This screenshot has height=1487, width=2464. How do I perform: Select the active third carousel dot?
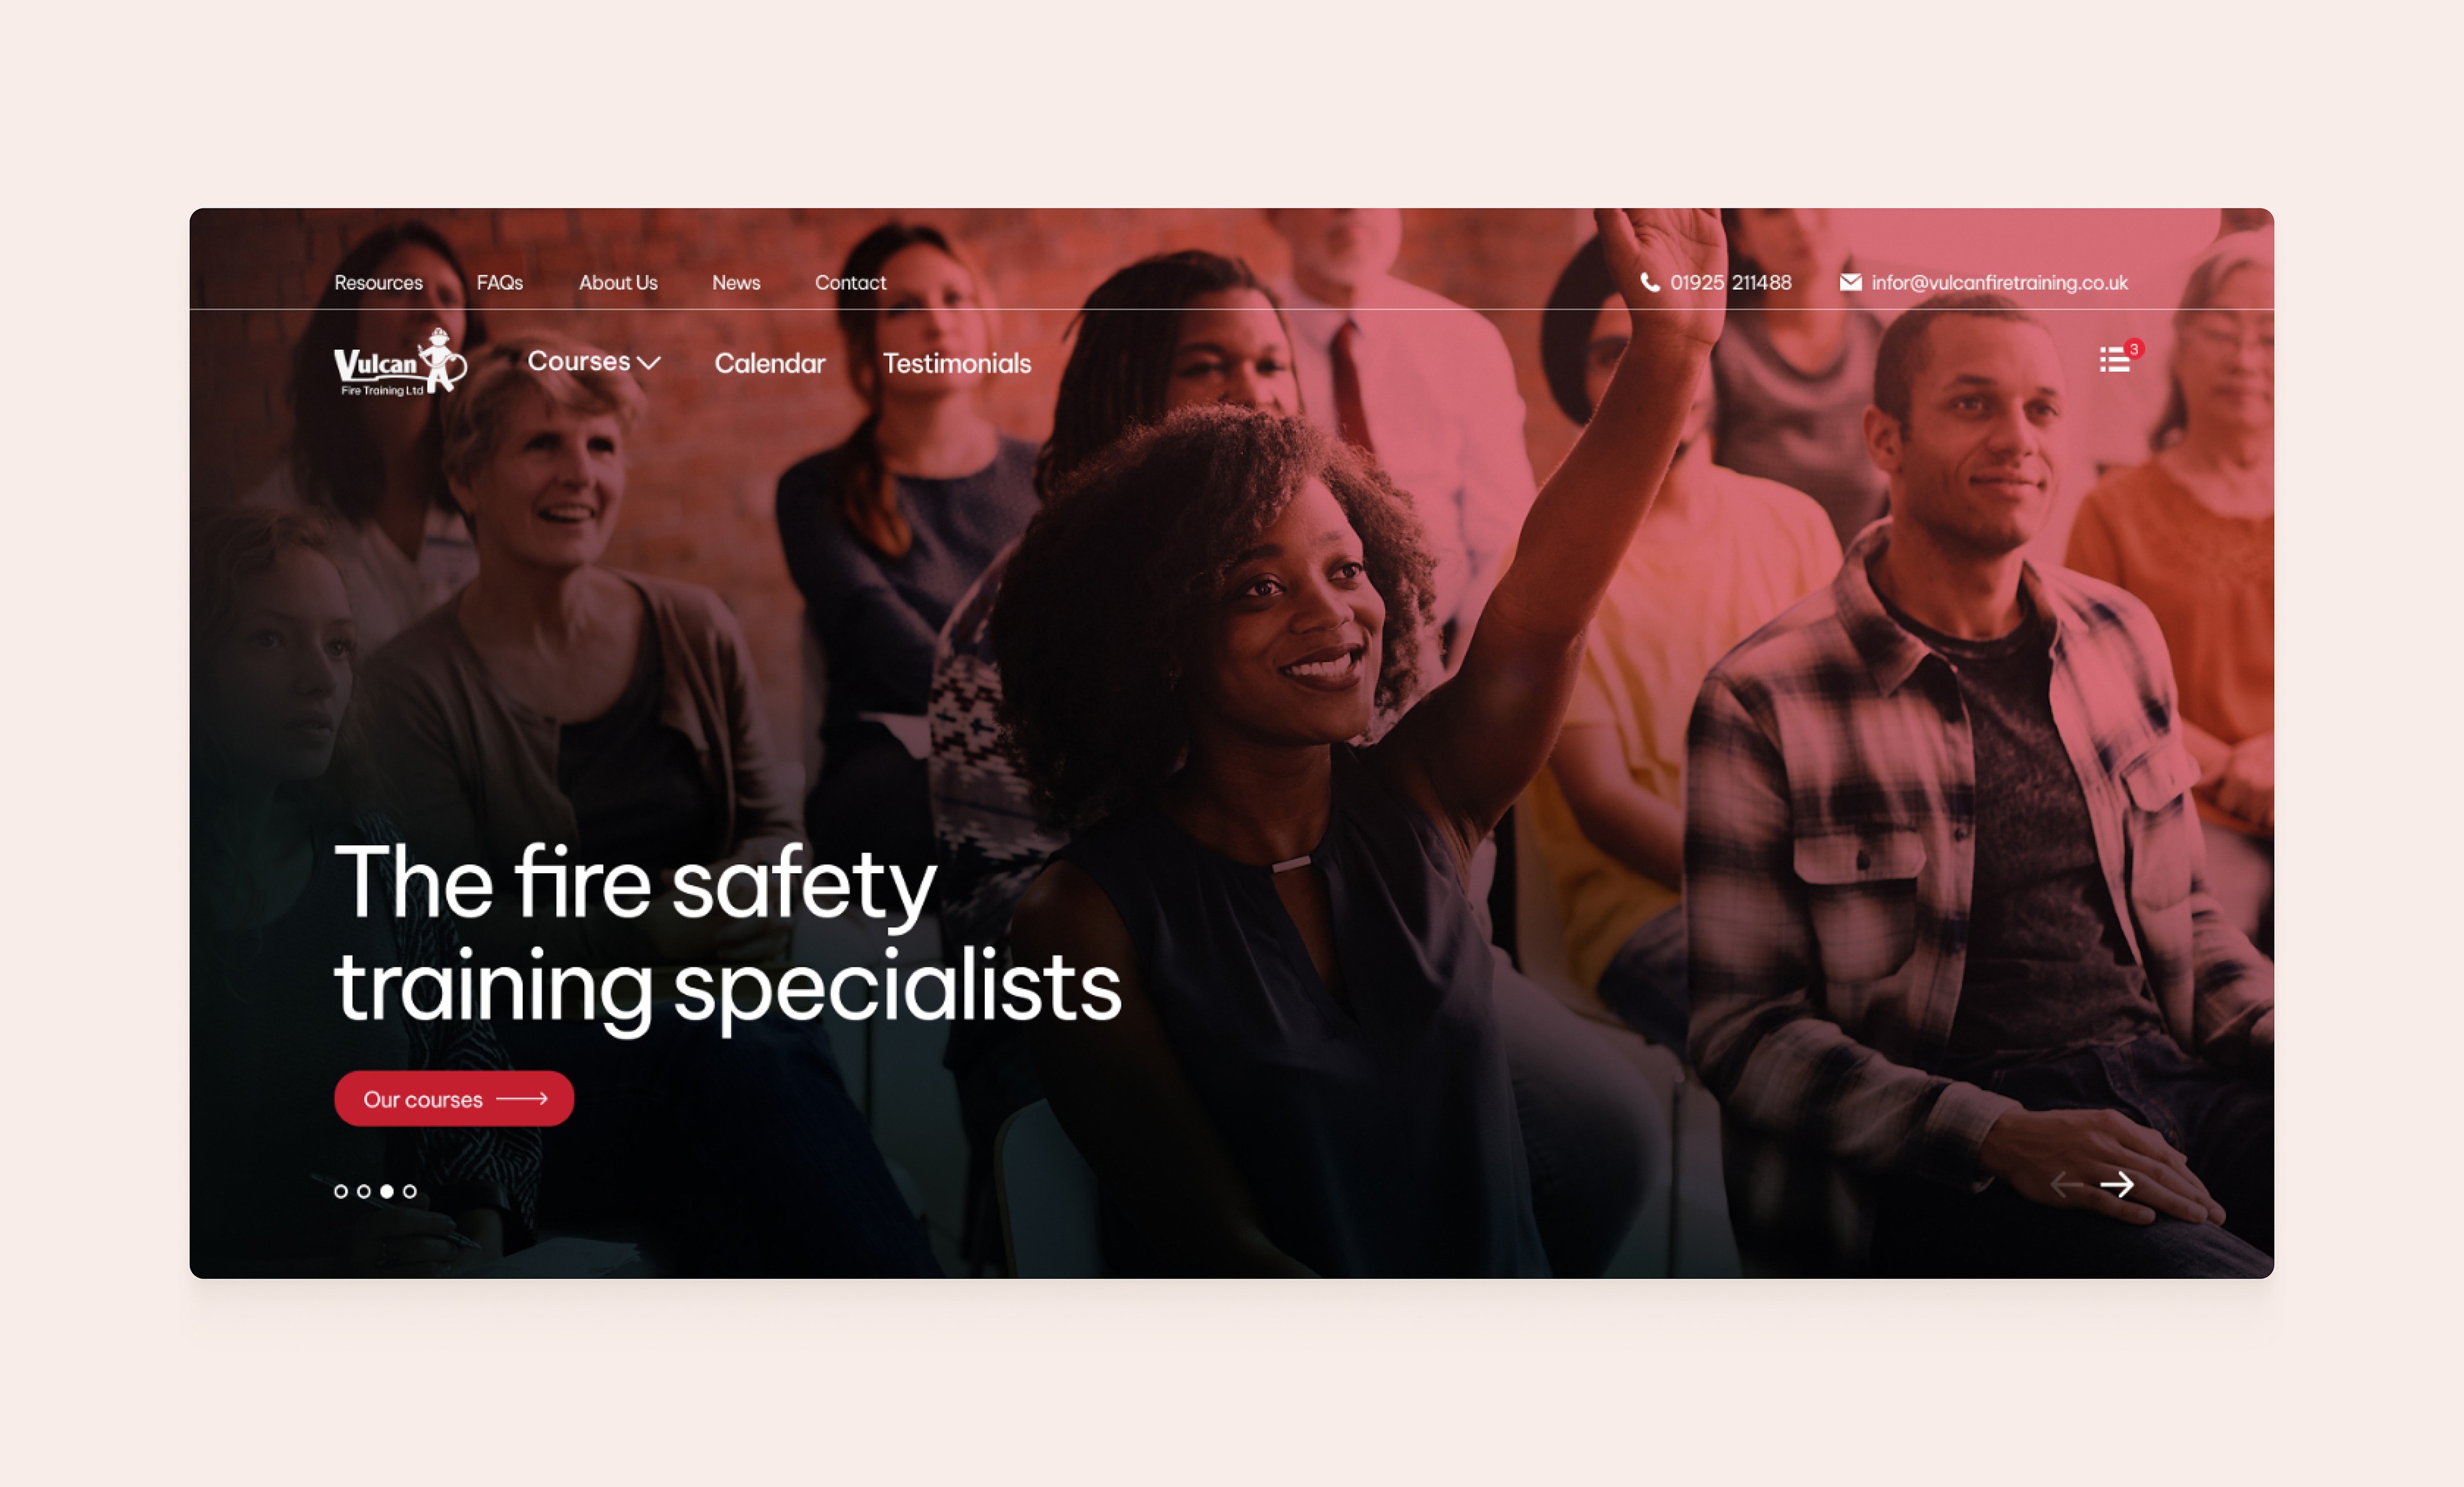pos(387,1191)
